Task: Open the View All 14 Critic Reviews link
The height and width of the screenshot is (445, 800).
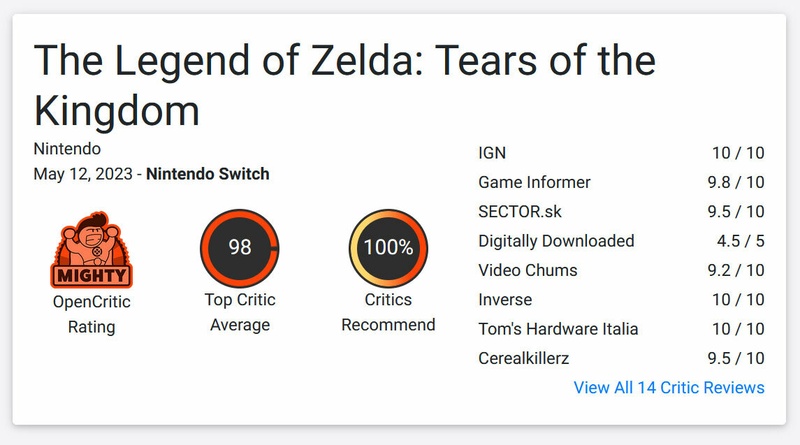Action: 669,387
